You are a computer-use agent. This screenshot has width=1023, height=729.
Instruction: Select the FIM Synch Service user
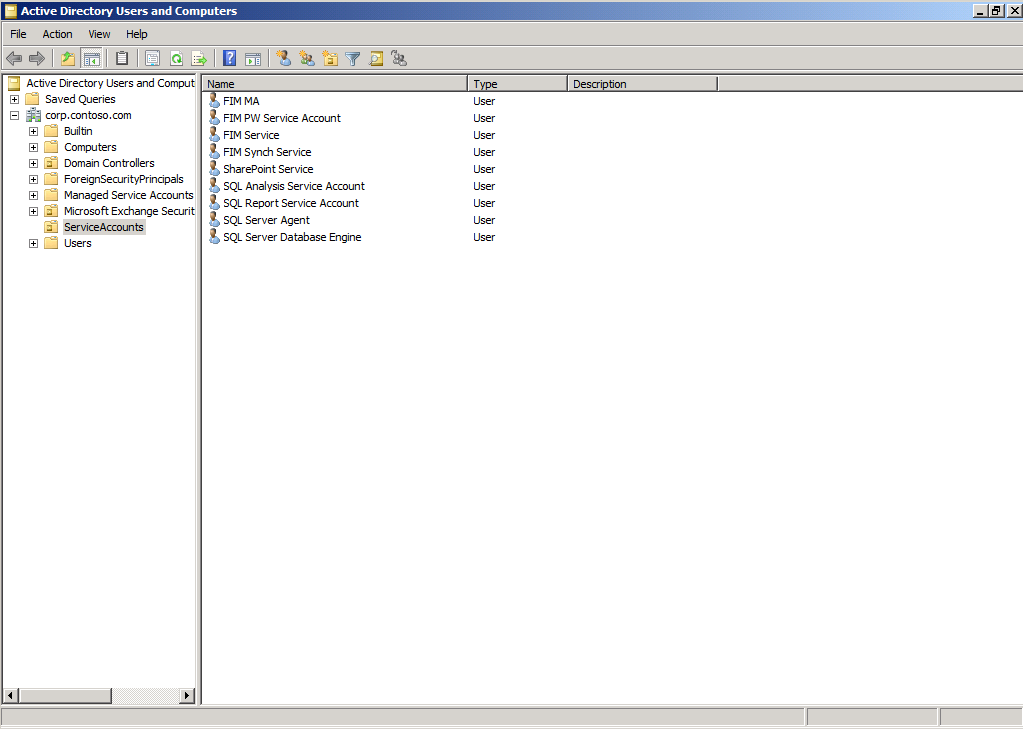(267, 152)
